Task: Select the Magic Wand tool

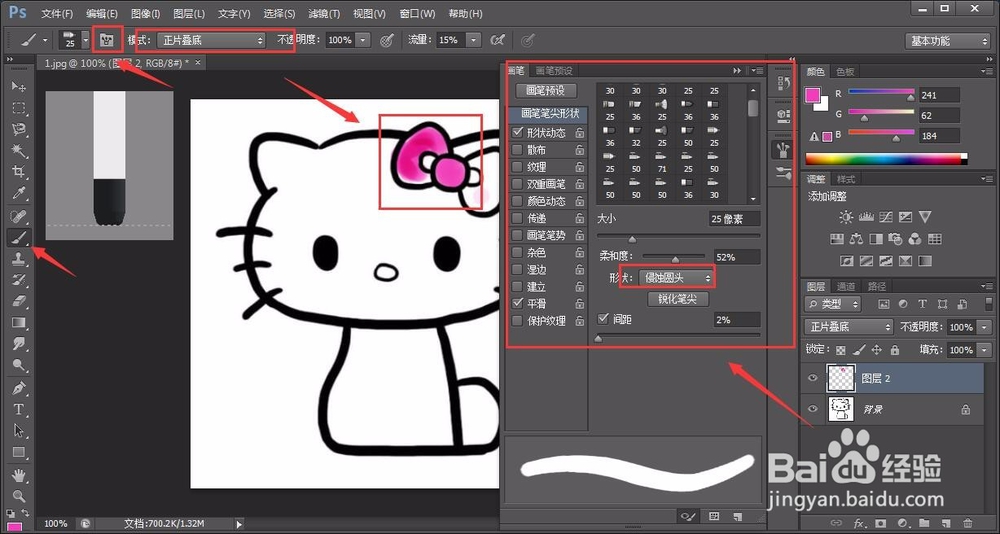Action: (18, 151)
